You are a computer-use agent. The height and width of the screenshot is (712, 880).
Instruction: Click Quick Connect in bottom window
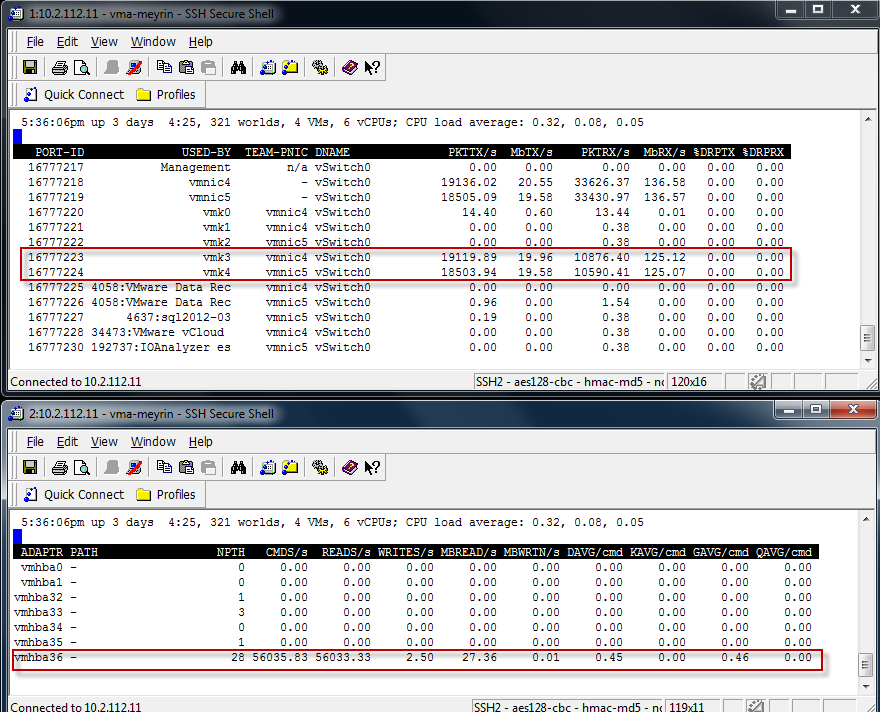point(74,495)
